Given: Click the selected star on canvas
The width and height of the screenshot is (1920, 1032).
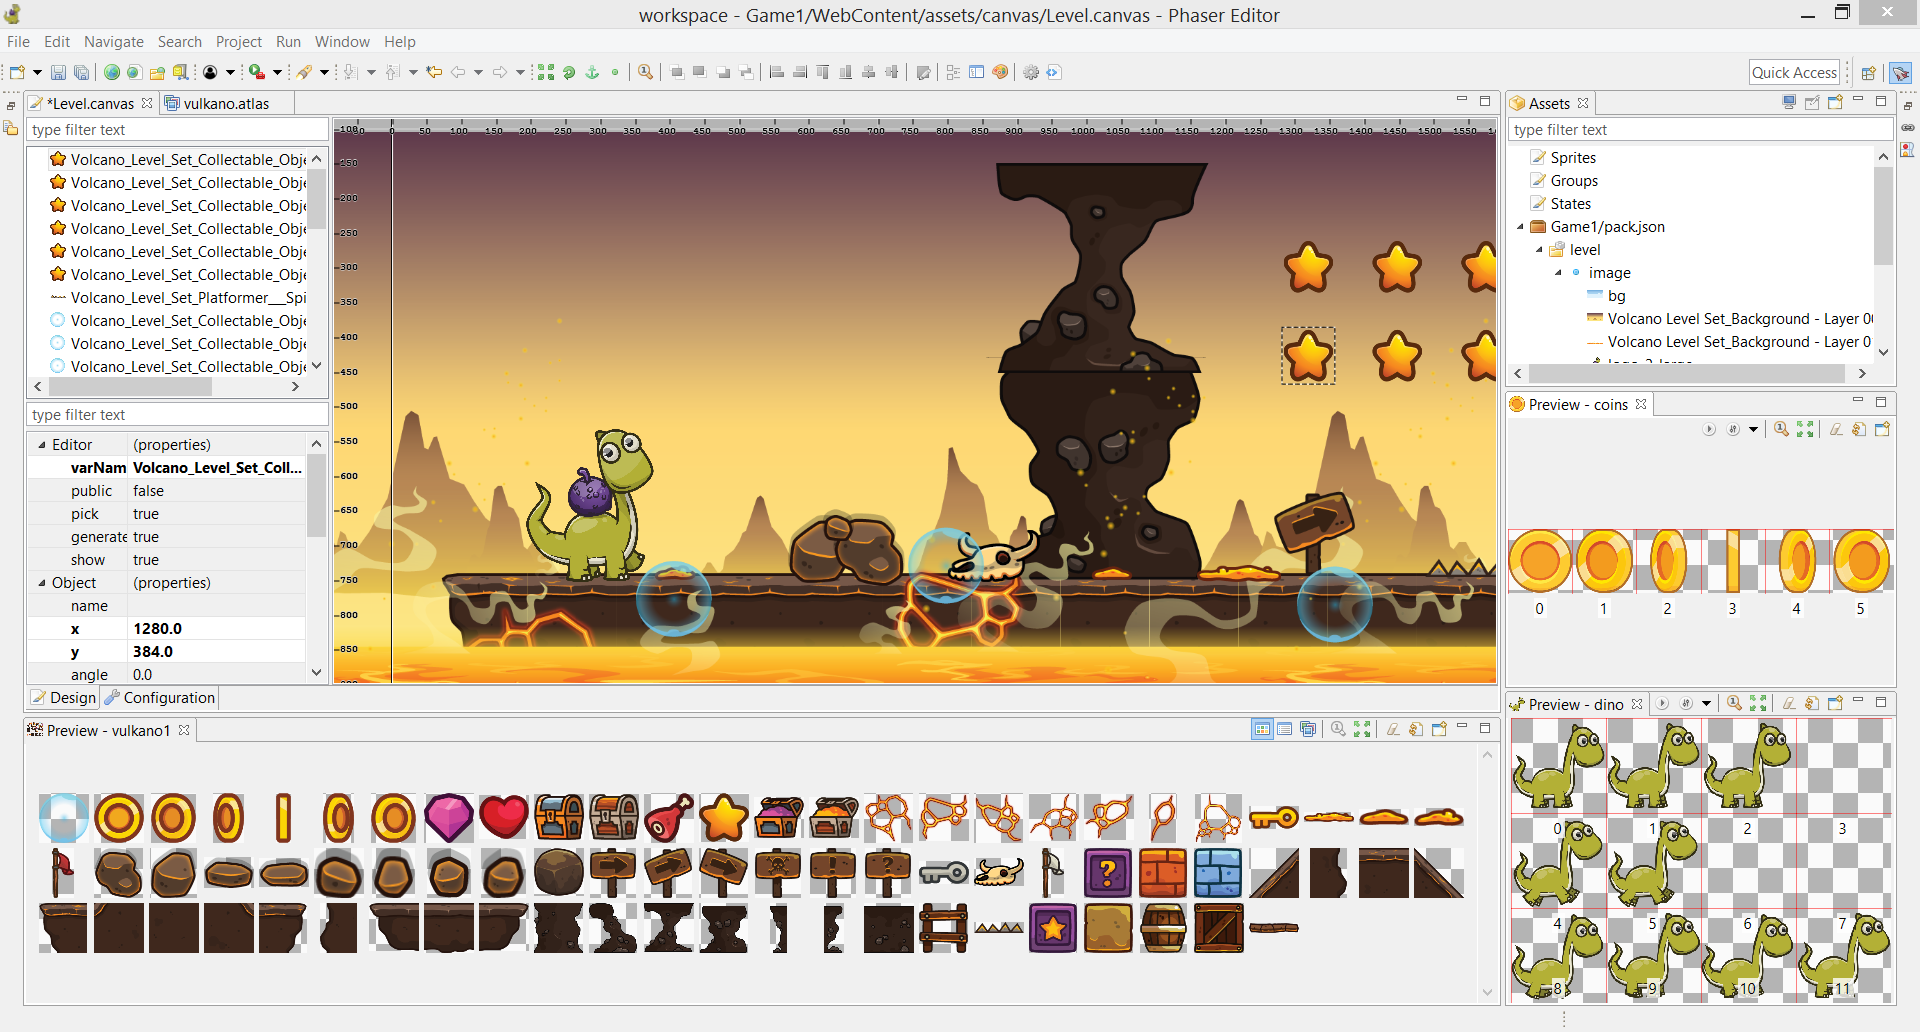Looking at the screenshot, I should (1308, 356).
